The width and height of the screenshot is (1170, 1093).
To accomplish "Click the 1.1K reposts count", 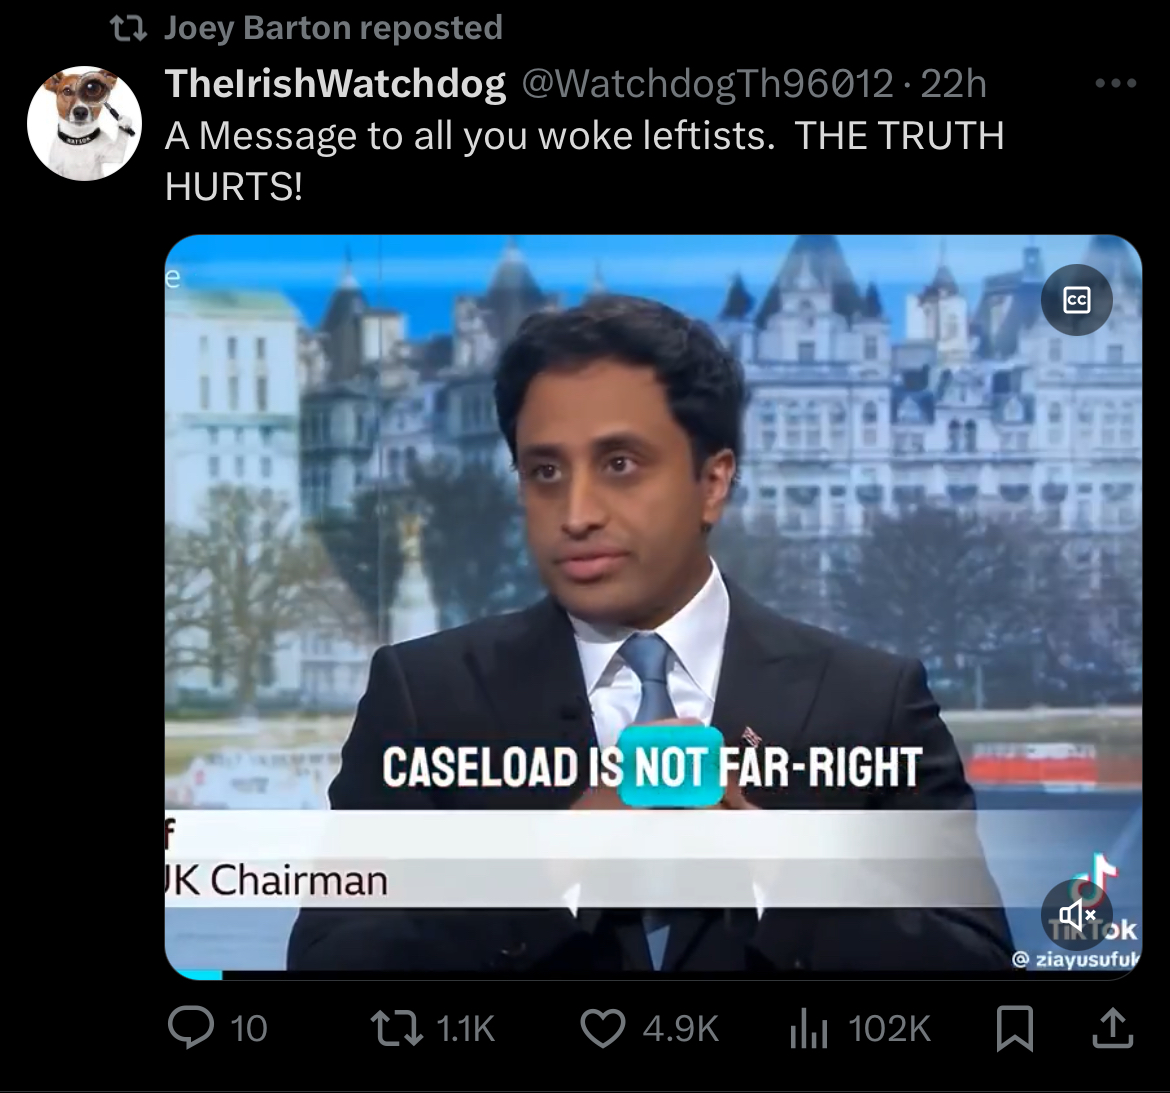I will [465, 1028].
